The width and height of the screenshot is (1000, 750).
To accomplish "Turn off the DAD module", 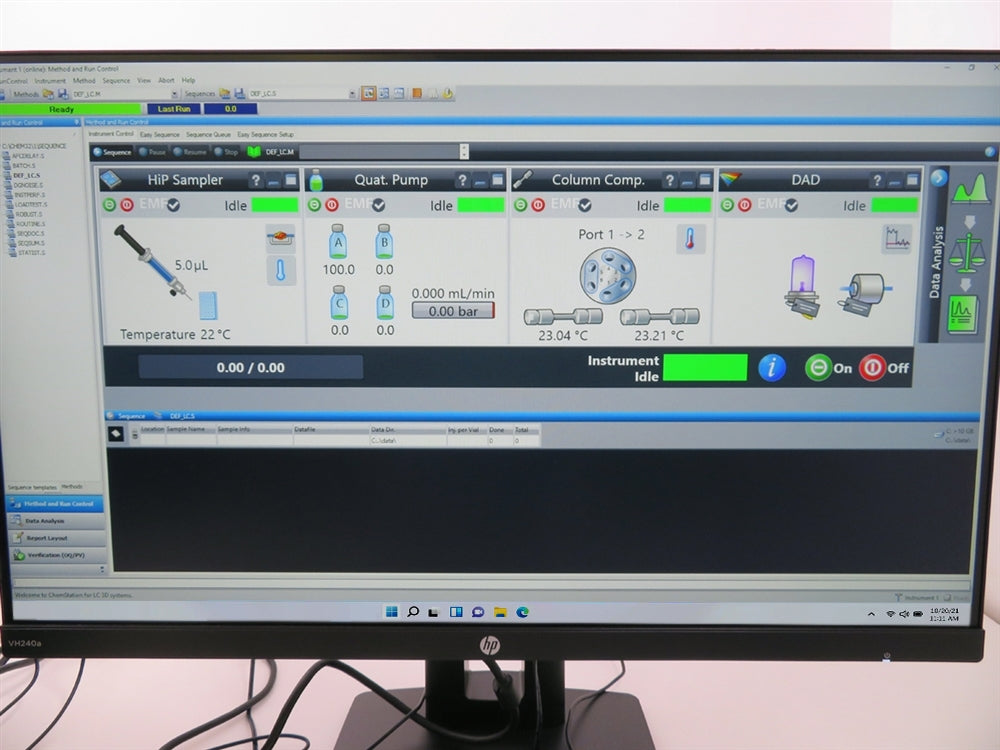I will coord(744,205).
